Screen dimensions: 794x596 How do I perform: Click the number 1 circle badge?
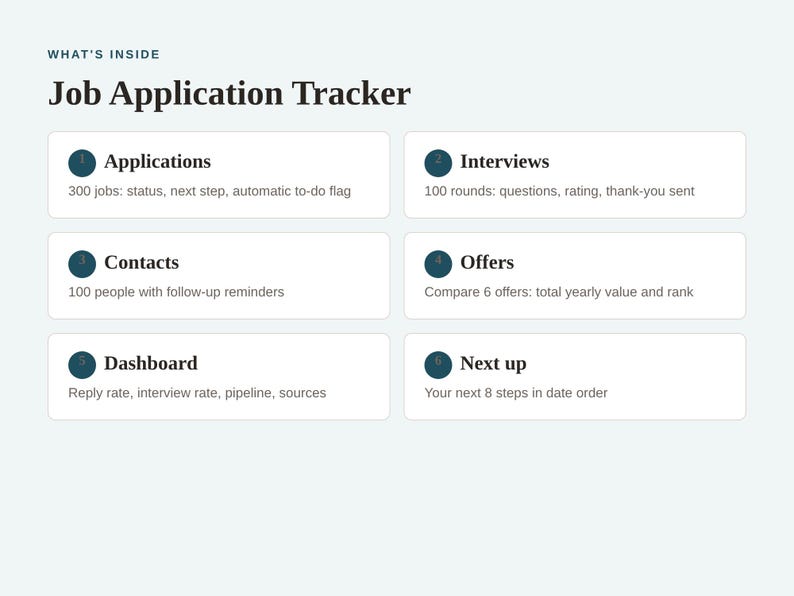(x=82, y=163)
